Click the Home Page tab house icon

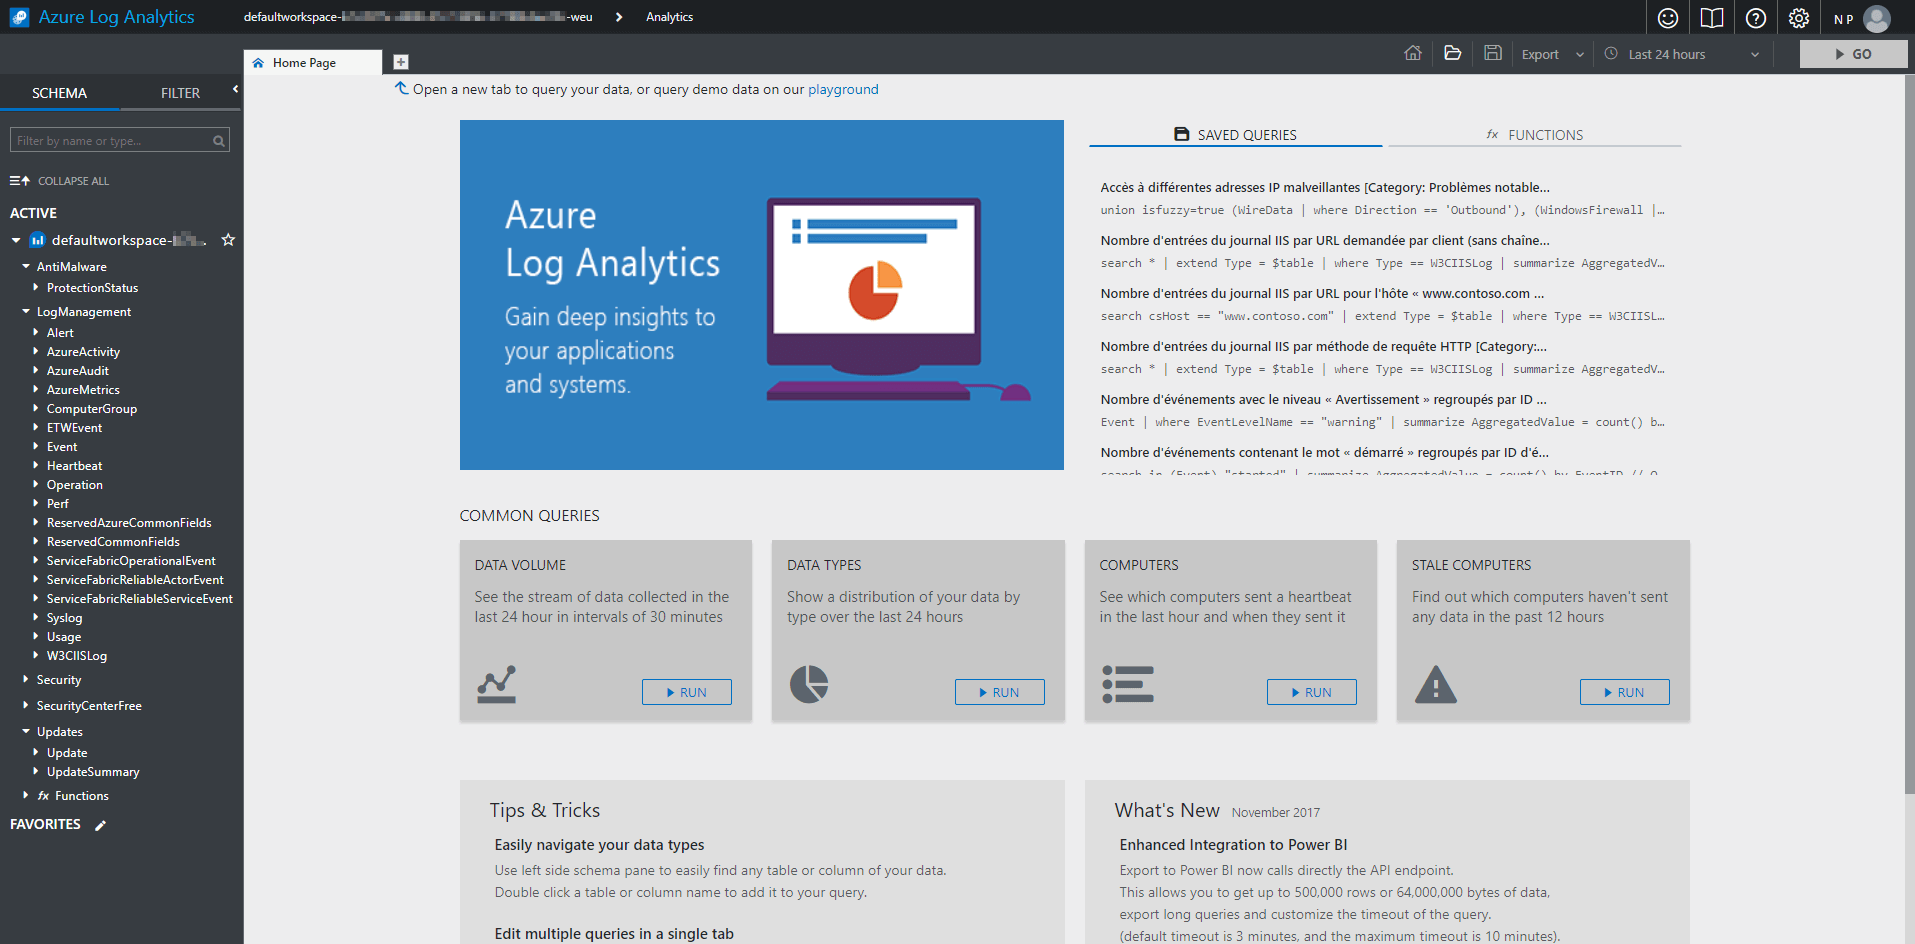point(258,63)
